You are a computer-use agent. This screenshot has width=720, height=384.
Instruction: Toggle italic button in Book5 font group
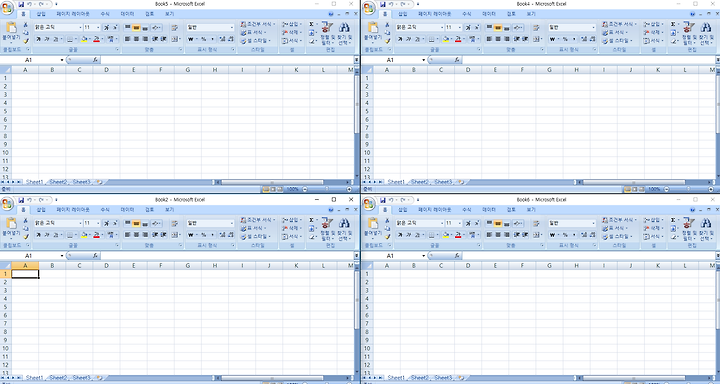click(47, 39)
